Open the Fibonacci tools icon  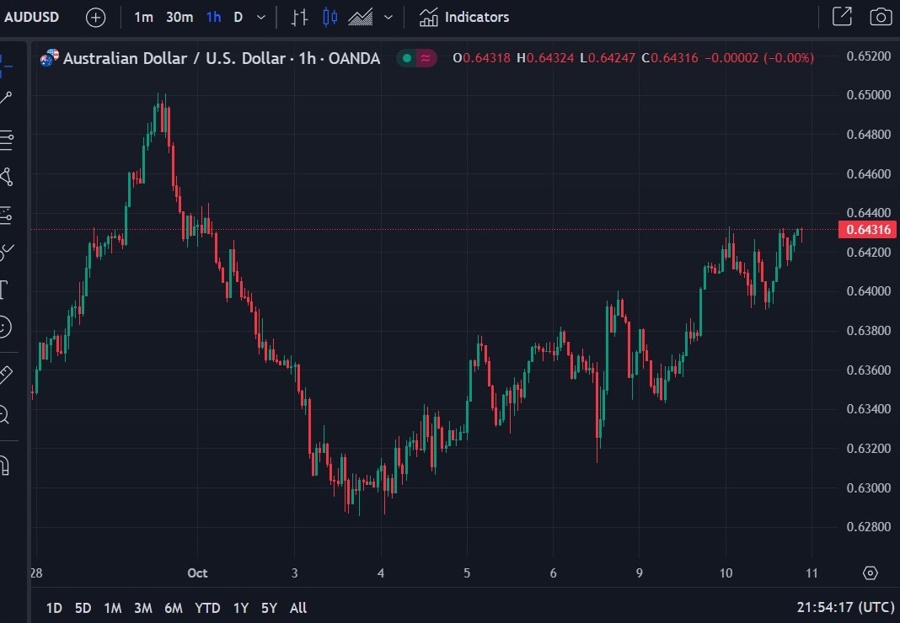6,140
